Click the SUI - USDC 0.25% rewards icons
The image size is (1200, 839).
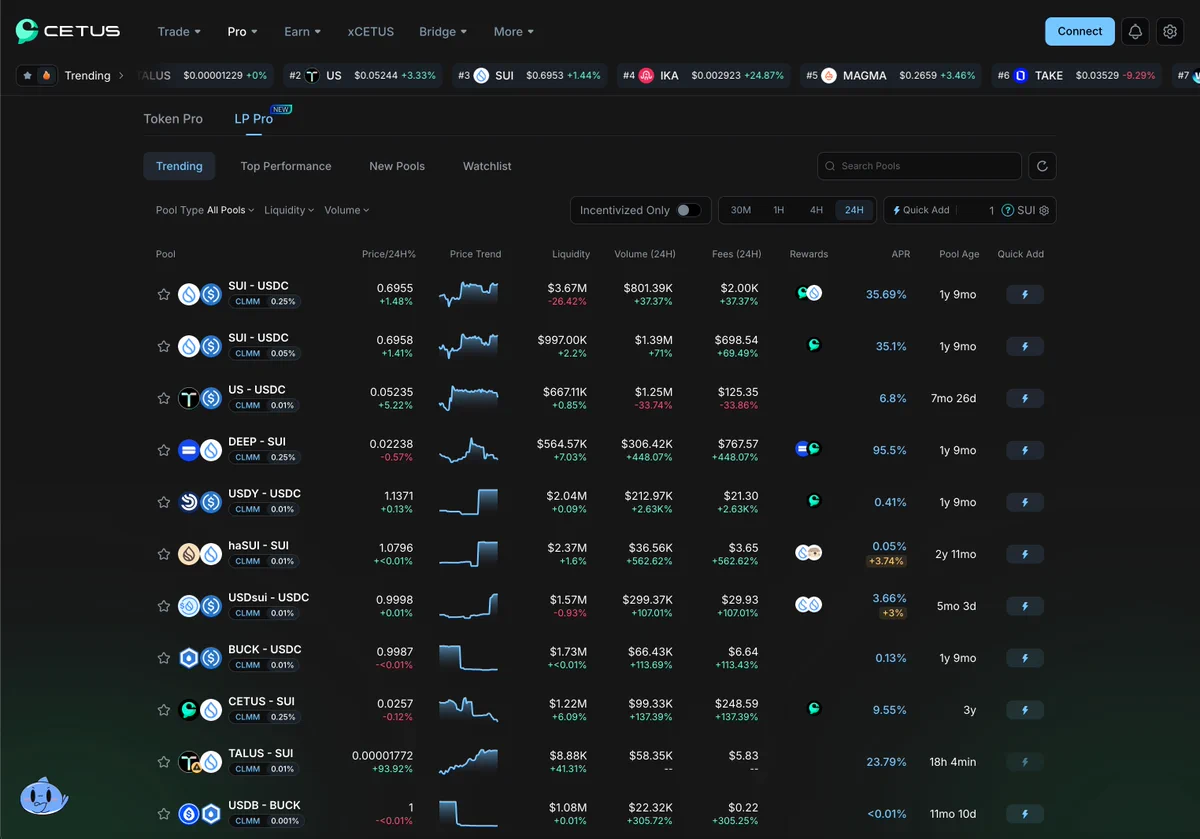(809, 293)
